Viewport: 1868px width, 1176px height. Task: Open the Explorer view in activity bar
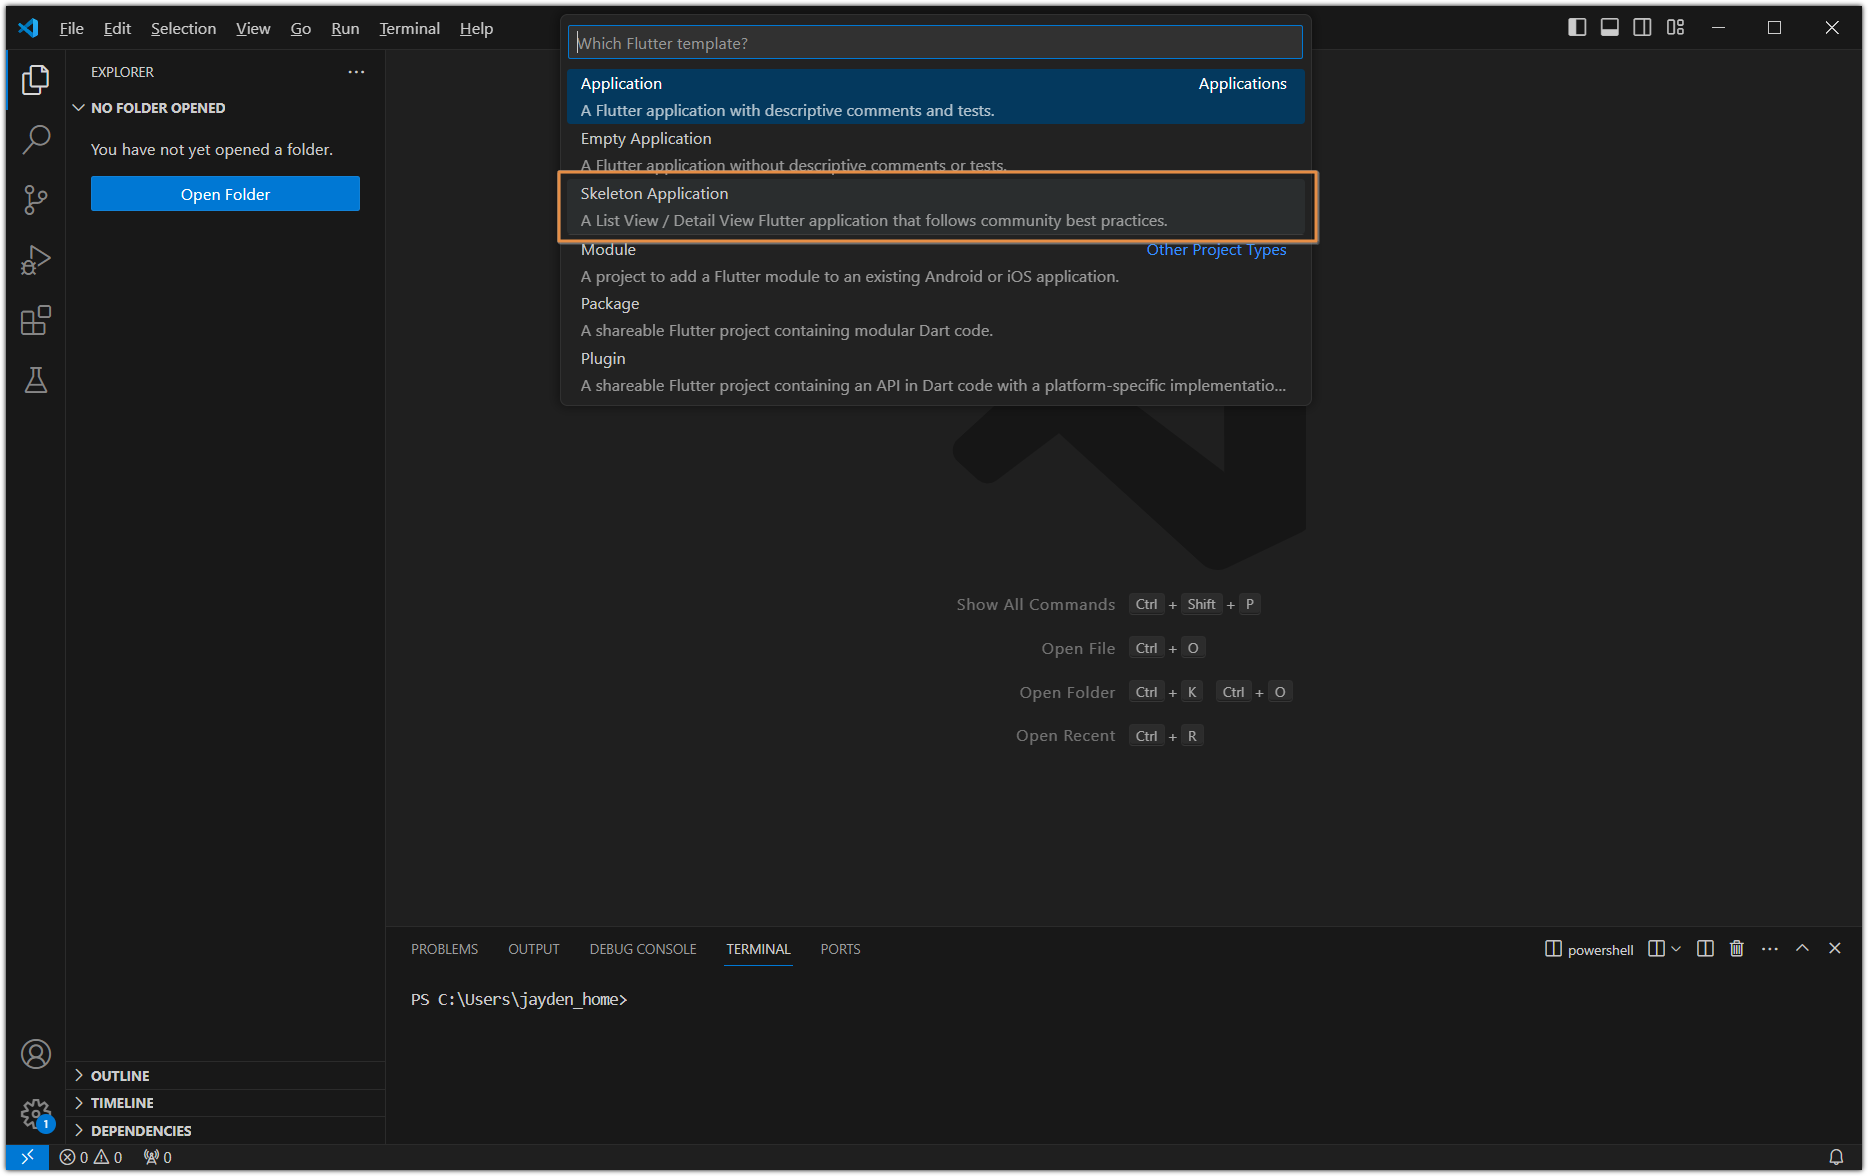pyautogui.click(x=36, y=80)
